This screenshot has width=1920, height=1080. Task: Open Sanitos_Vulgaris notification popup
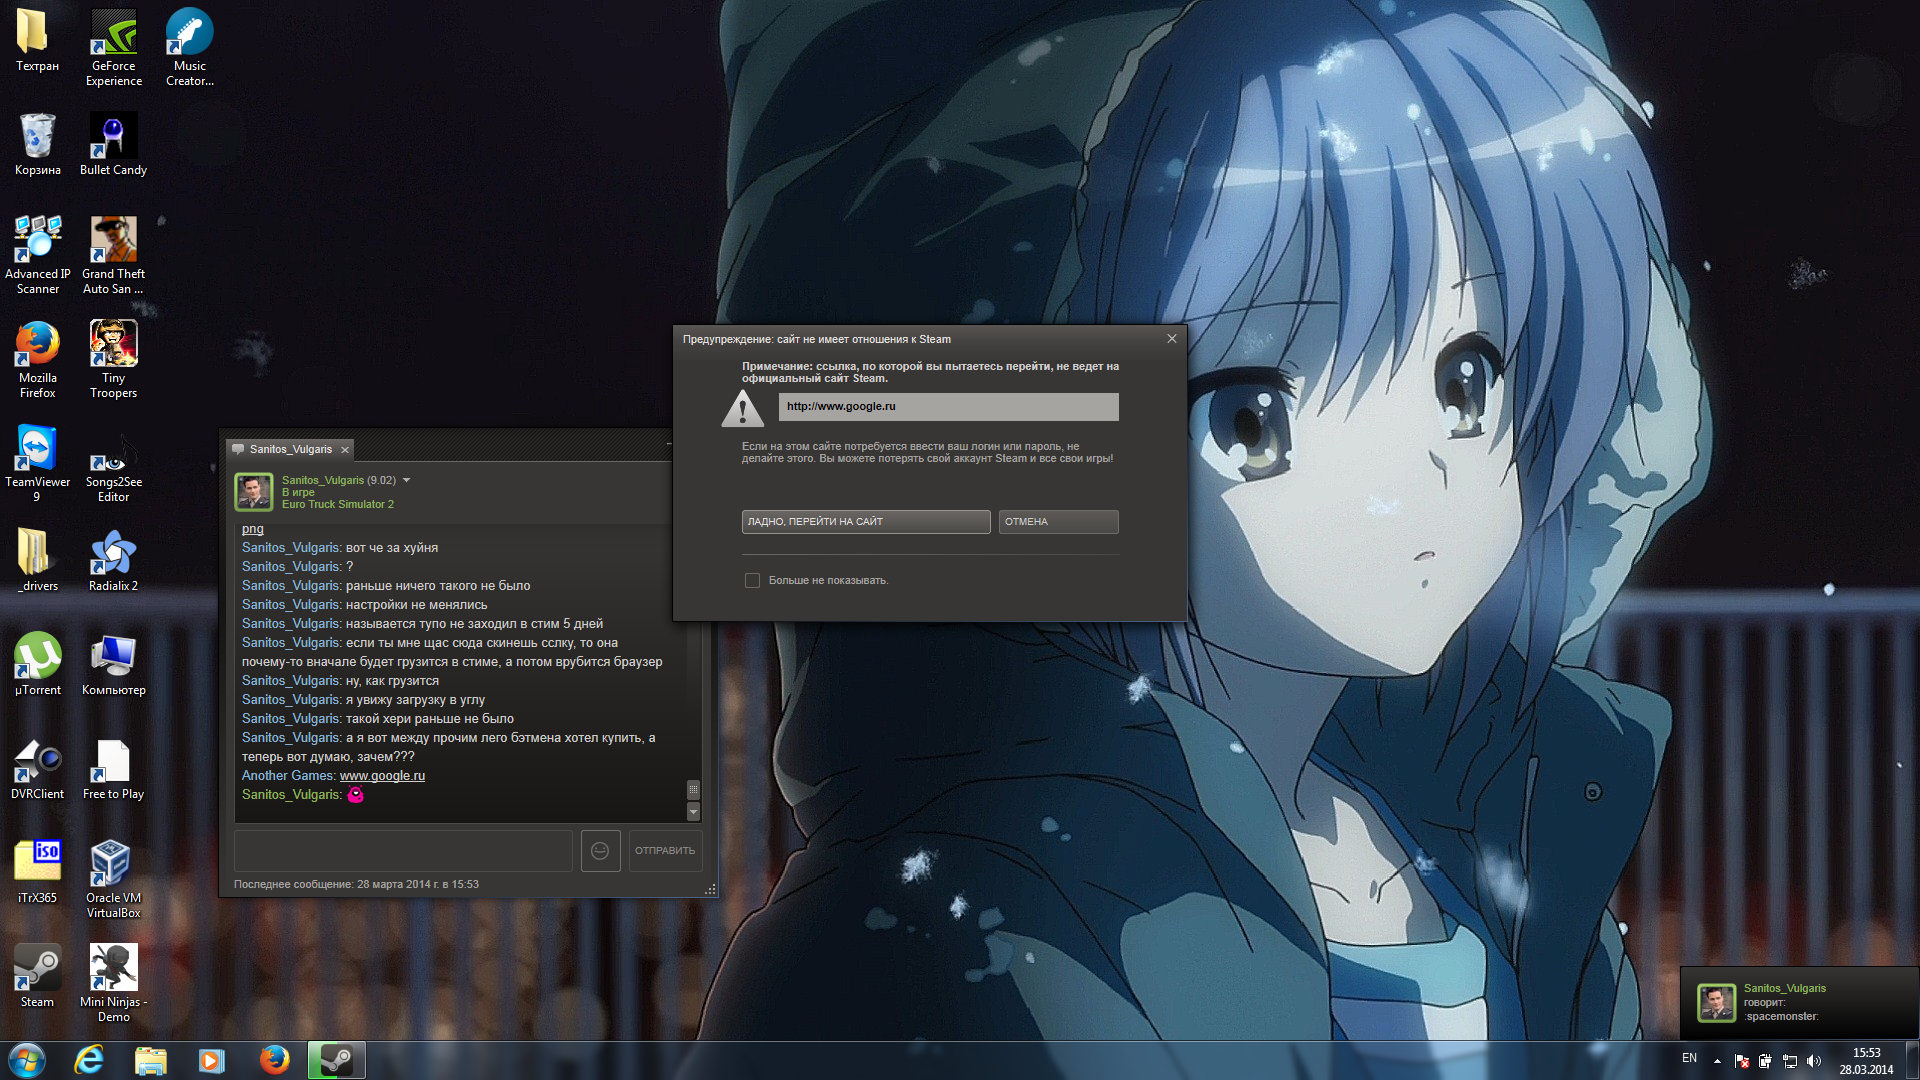click(1799, 1003)
